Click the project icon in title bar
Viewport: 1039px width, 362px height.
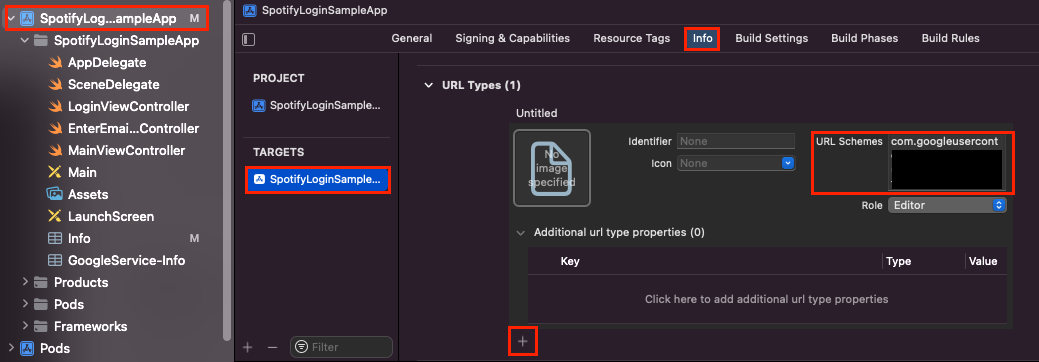coord(249,10)
